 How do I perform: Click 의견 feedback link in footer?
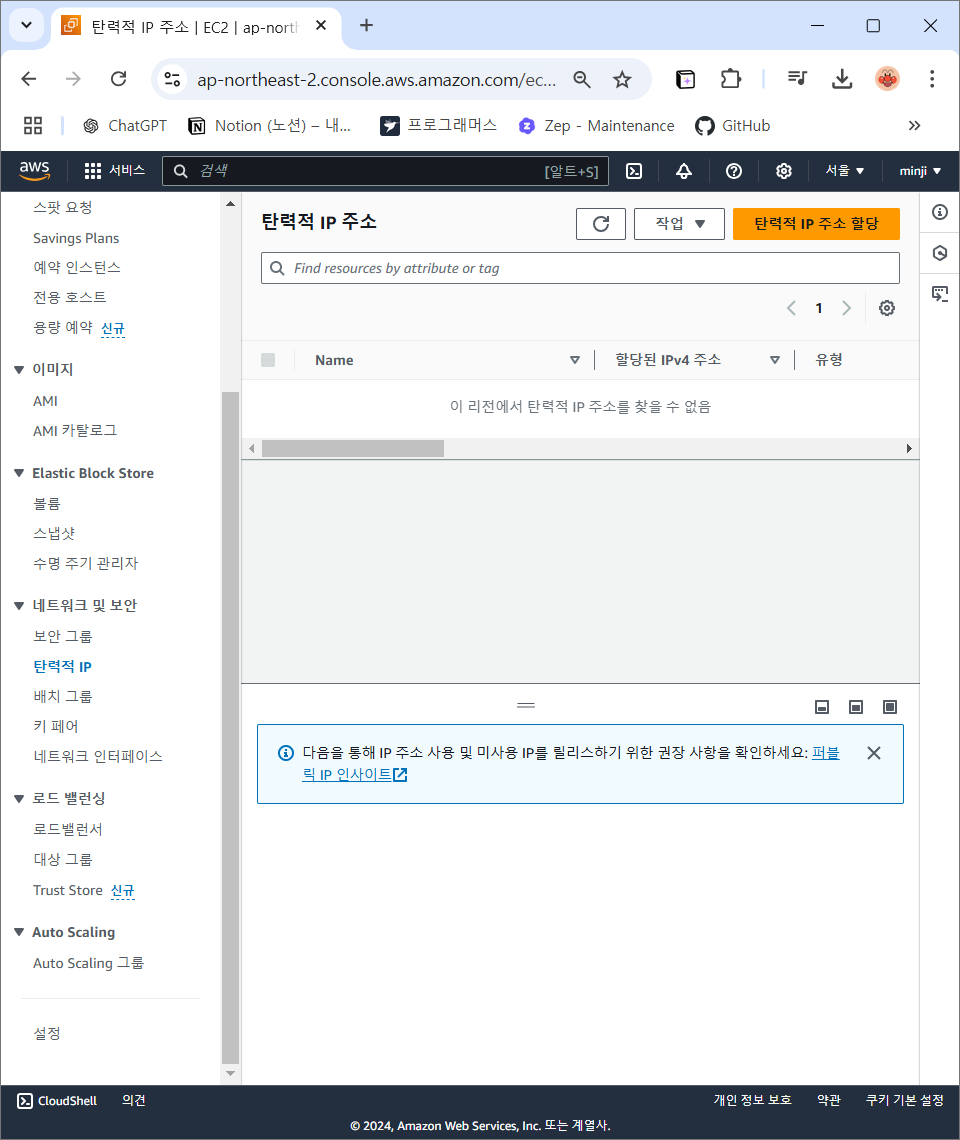tap(134, 1101)
